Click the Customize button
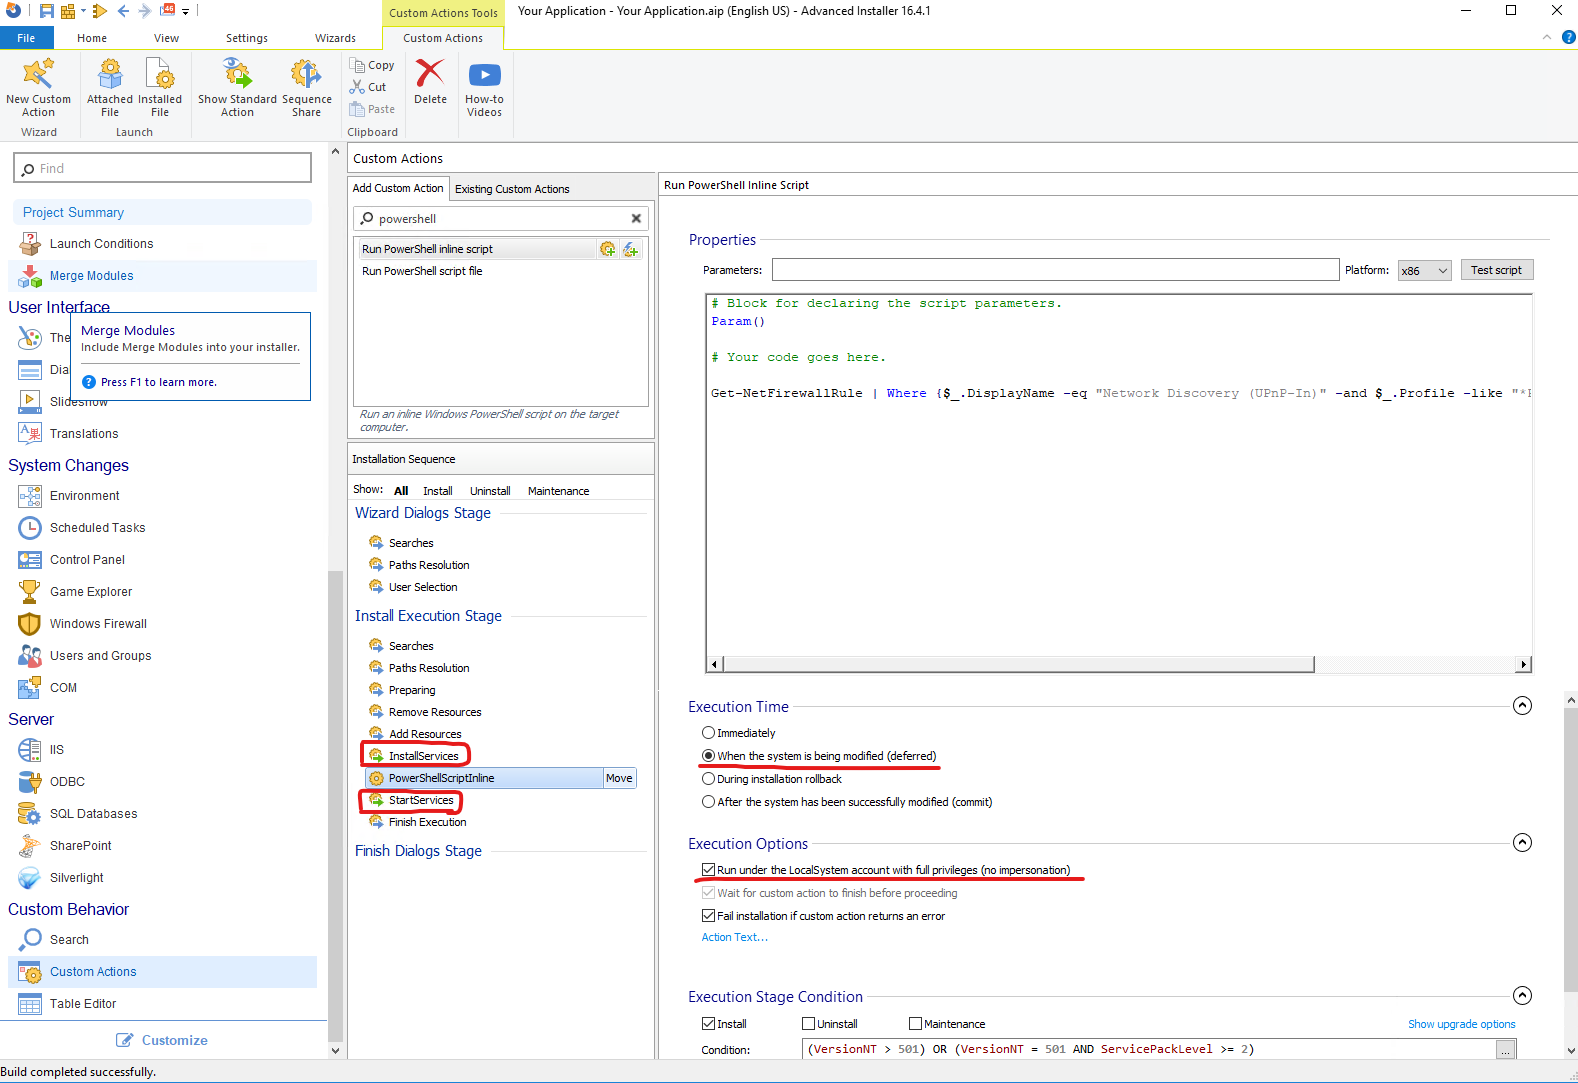The width and height of the screenshot is (1578, 1083). [x=162, y=1040]
